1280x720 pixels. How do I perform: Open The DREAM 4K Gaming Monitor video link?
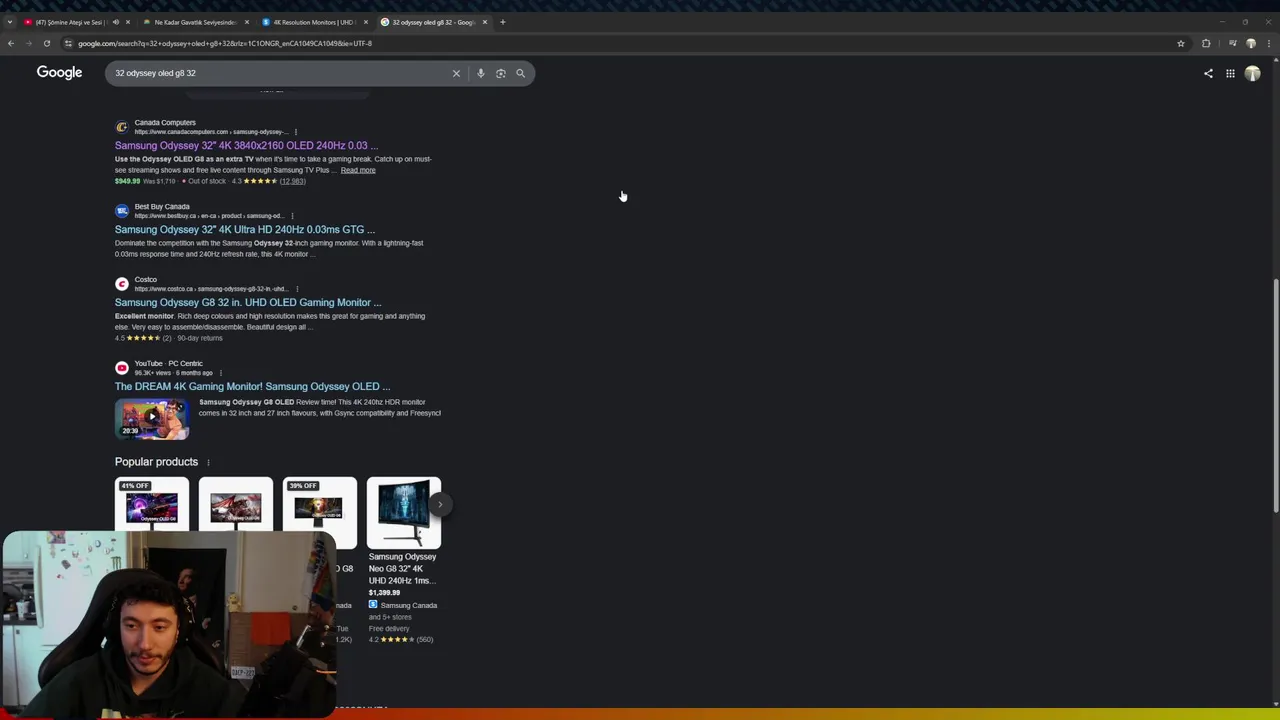(252, 387)
